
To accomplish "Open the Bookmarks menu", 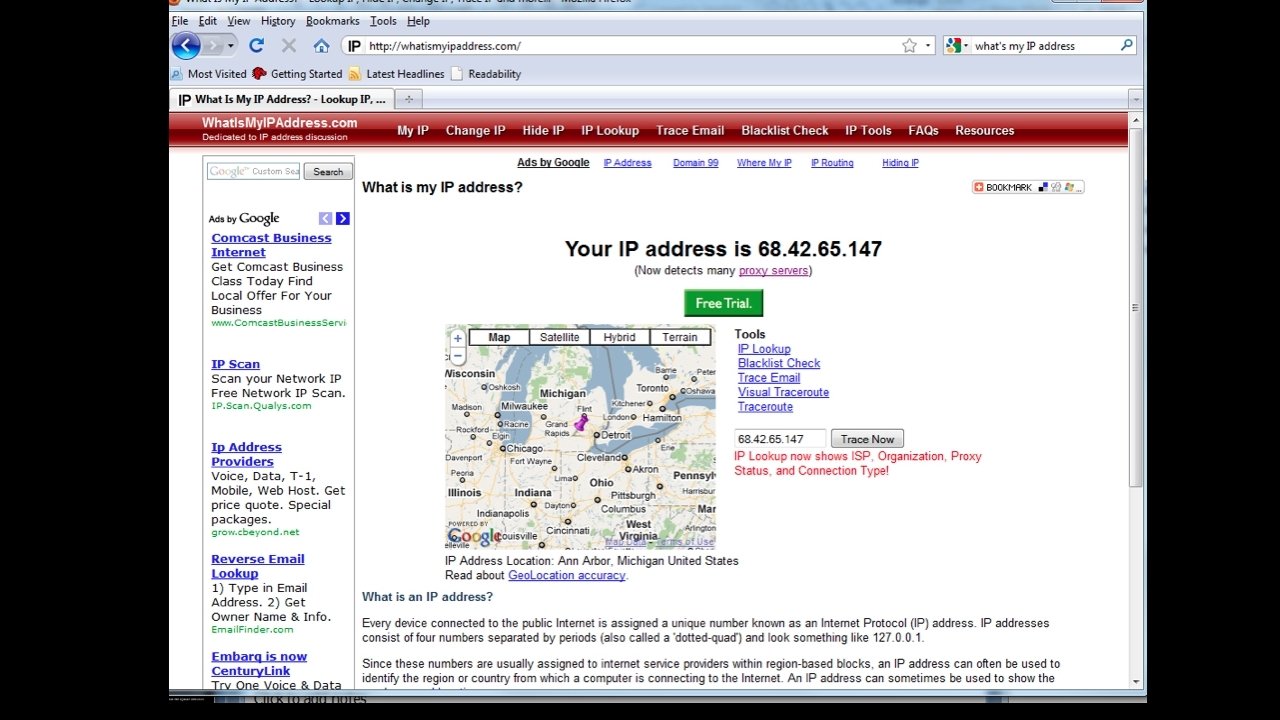I will (333, 21).
